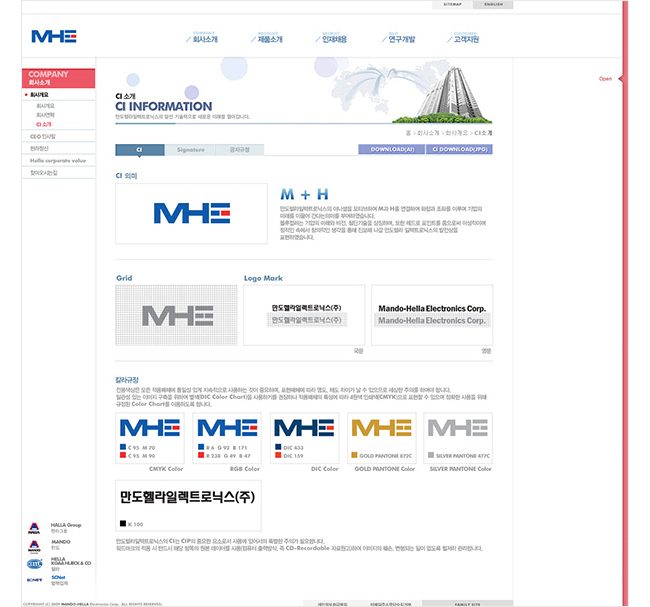This screenshot has height=607, width=650.
Task: Open CI 소개 sidebar submenu item
Action: (x=44, y=124)
